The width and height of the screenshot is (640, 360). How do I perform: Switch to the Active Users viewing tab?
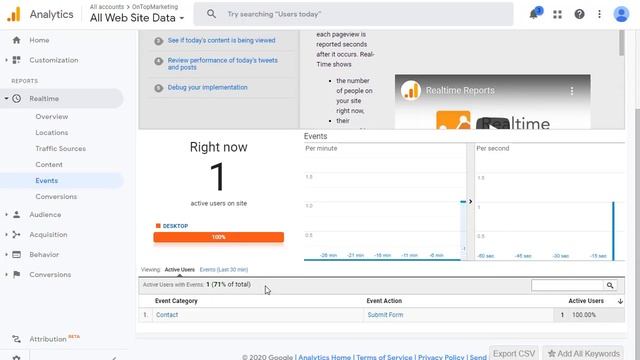tap(180, 269)
